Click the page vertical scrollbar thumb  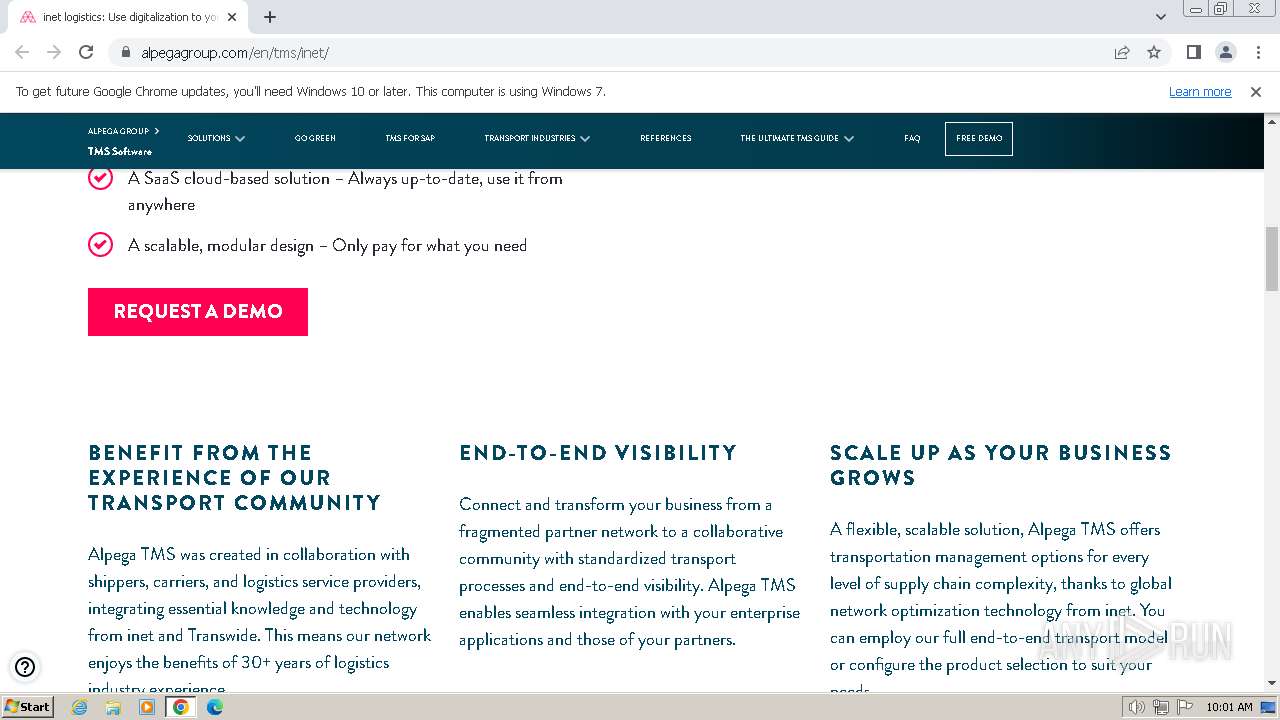(x=1271, y=258)
